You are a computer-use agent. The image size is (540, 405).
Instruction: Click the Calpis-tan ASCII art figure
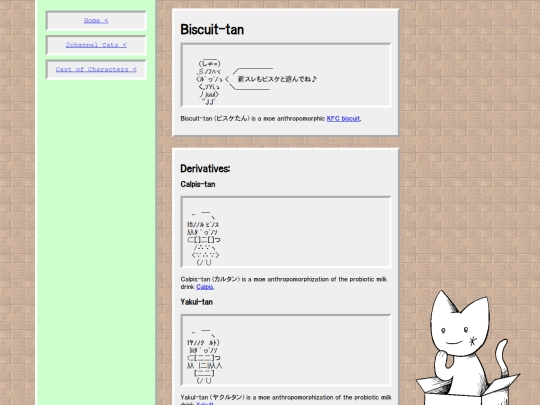pos(204,238)
